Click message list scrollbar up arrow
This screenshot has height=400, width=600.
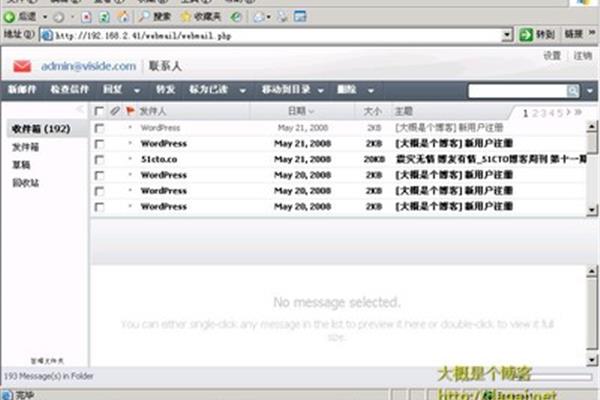pos(592,126)
